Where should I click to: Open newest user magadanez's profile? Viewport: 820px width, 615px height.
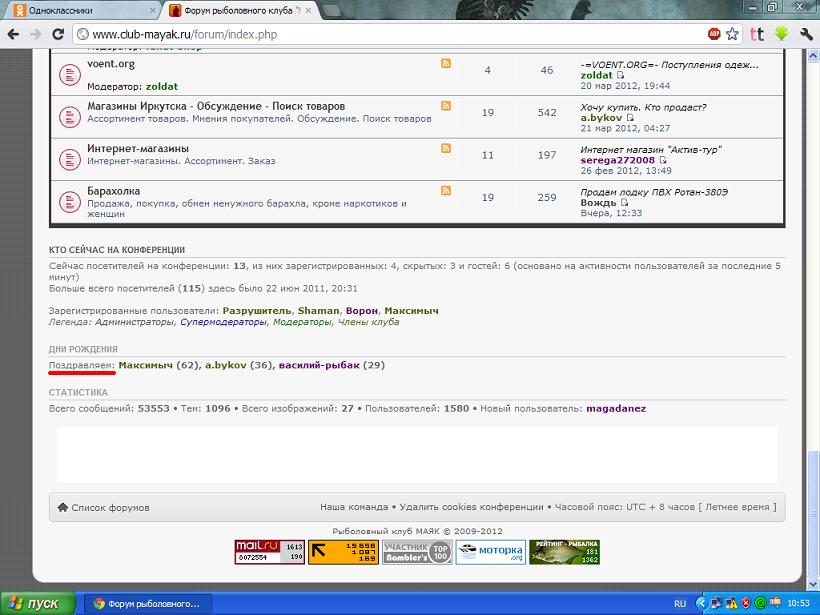coord(616,408)
